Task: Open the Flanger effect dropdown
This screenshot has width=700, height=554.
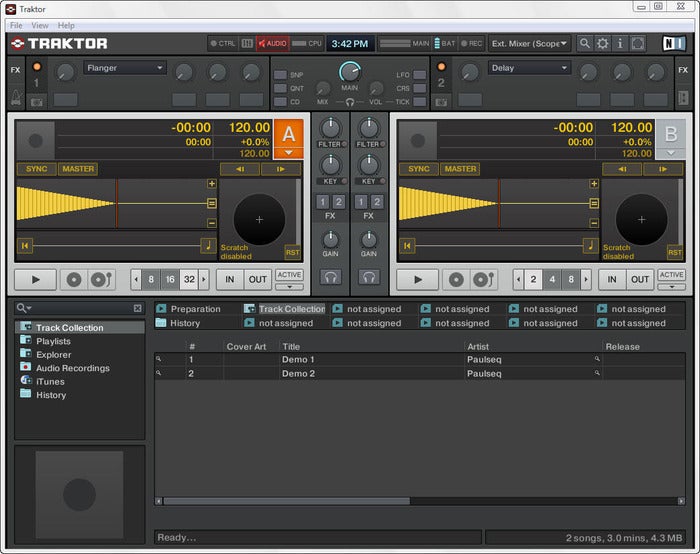Action: click(125, 68)
